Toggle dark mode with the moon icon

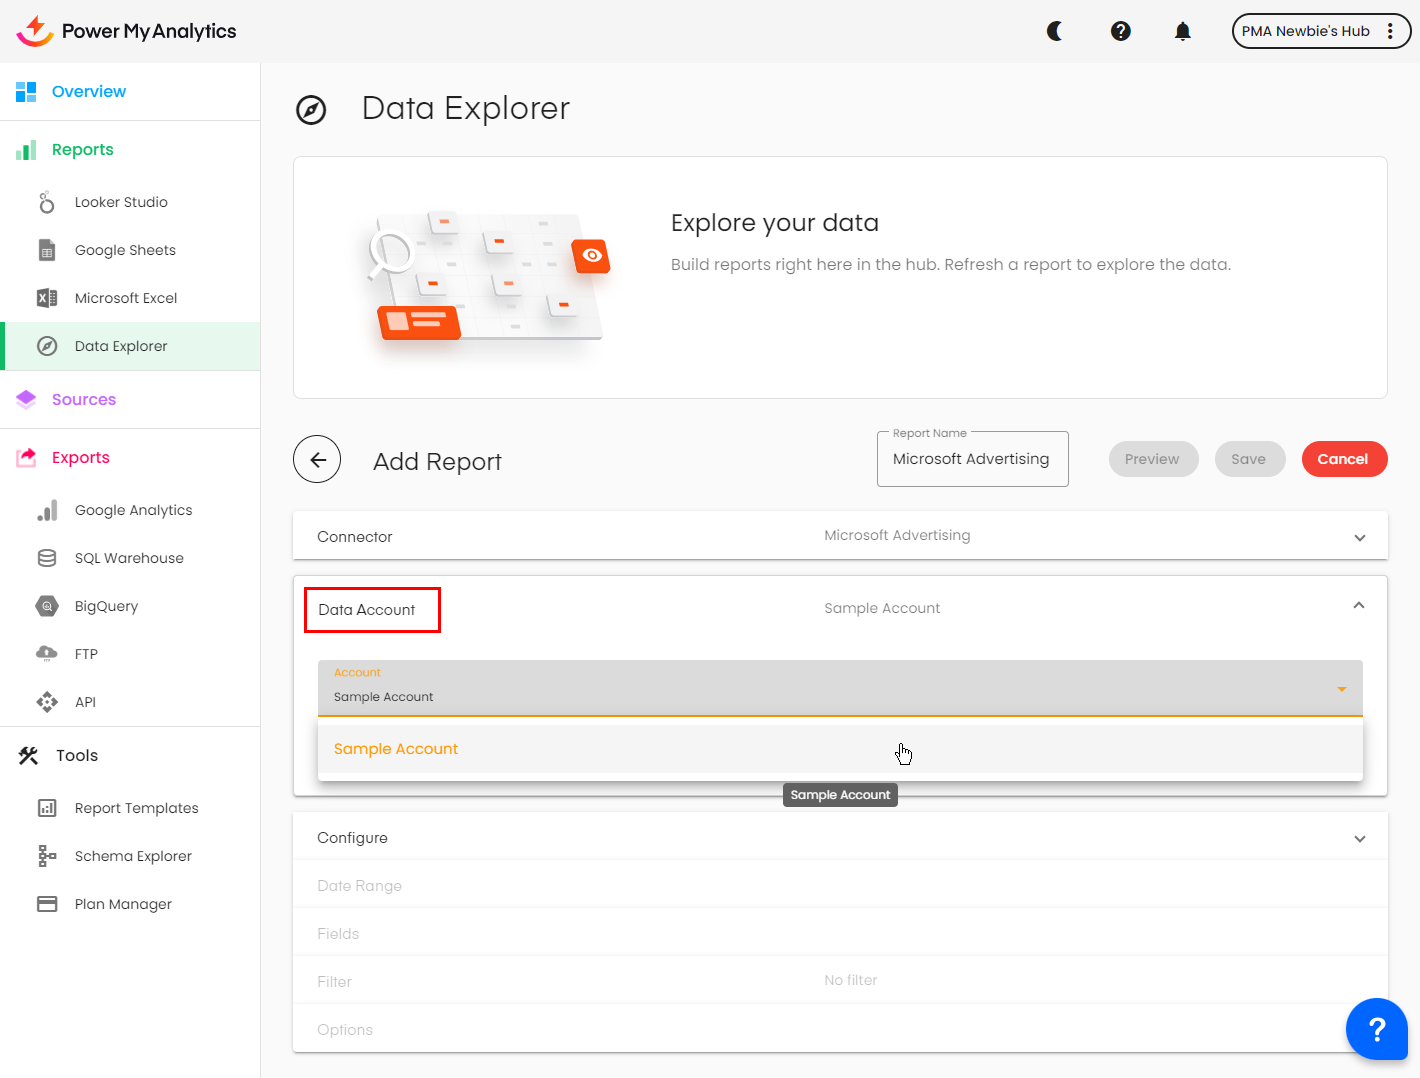[x=1055, y=31]
